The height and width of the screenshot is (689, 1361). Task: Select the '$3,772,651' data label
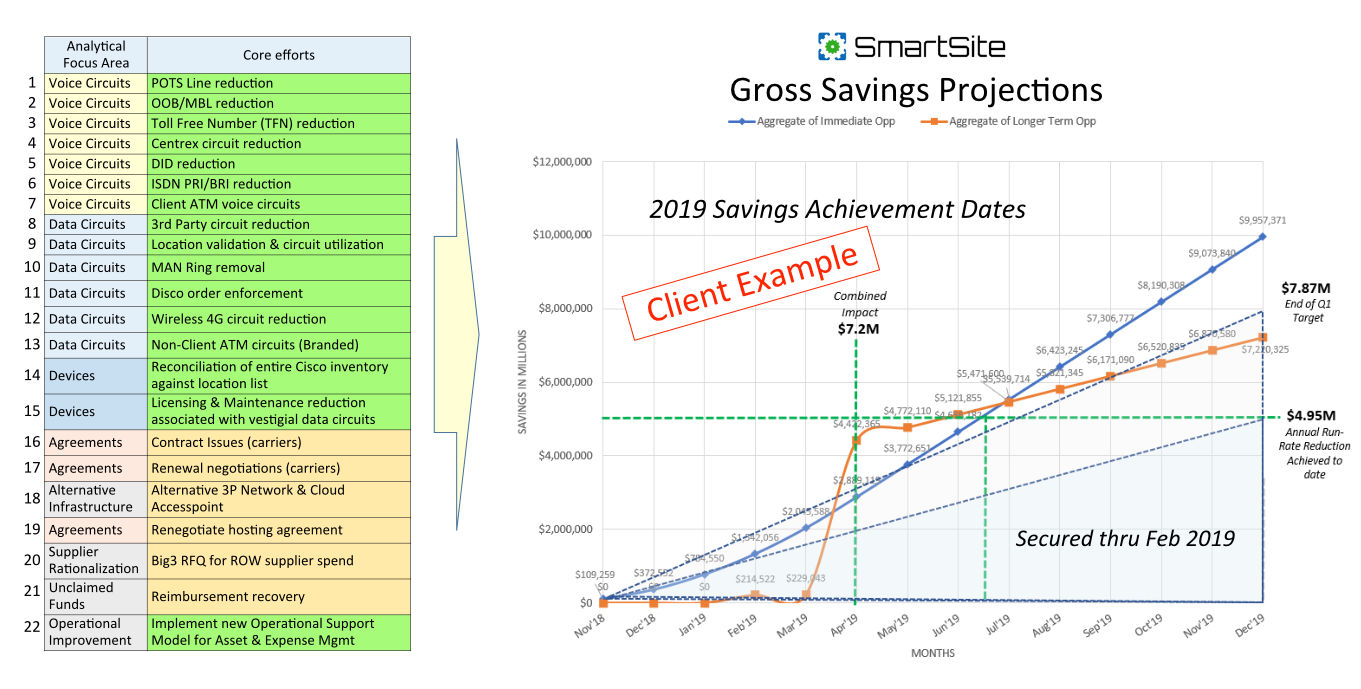[x=907, y=448]
